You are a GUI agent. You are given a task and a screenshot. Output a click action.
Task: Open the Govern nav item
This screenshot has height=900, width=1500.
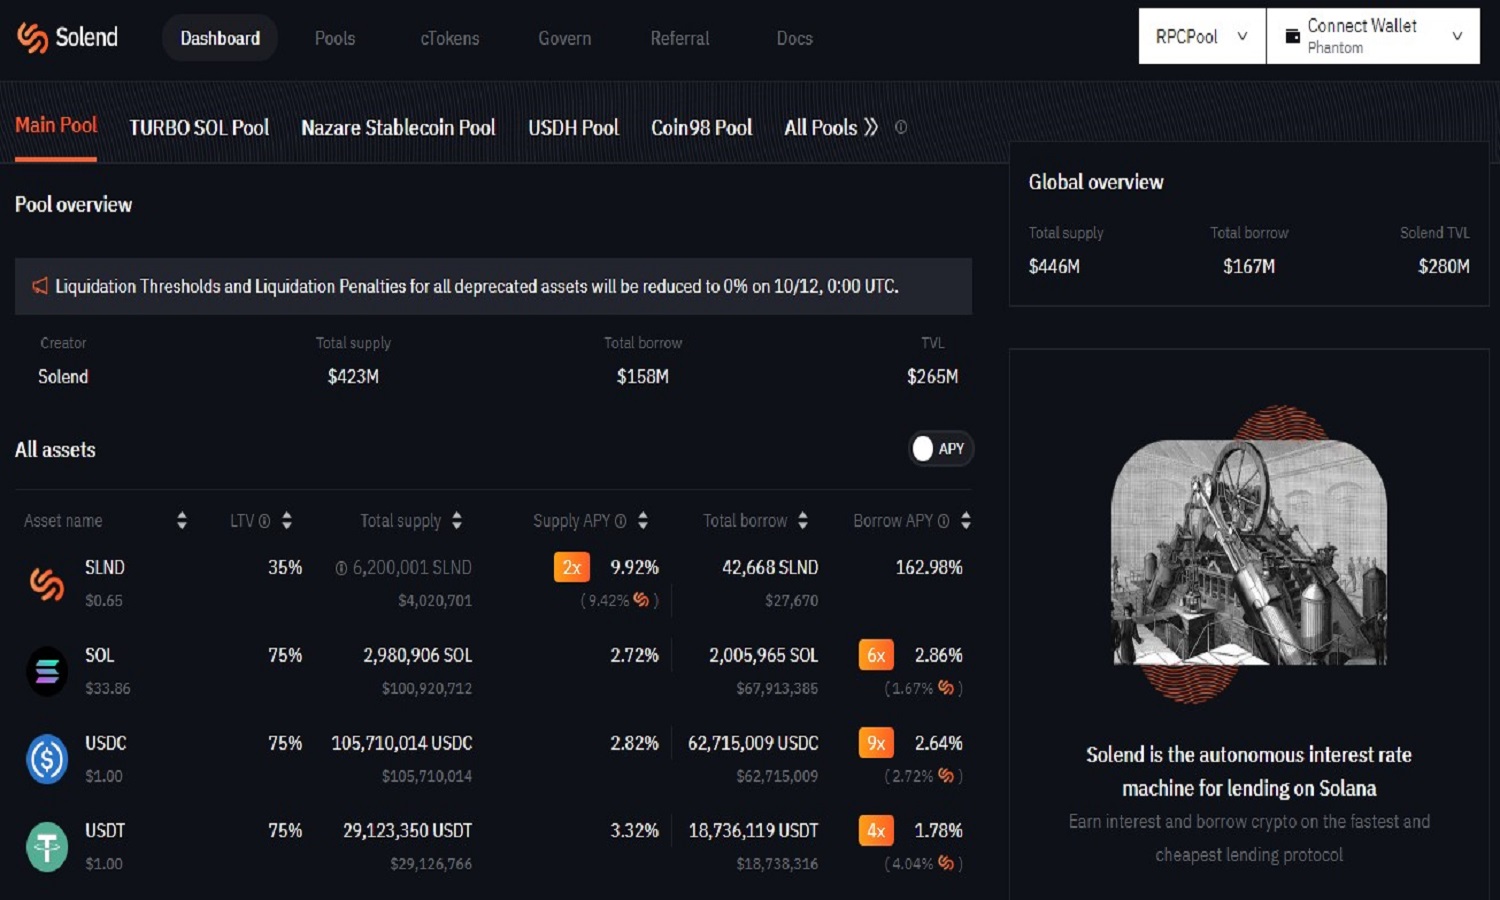click(x=565, y=38)
